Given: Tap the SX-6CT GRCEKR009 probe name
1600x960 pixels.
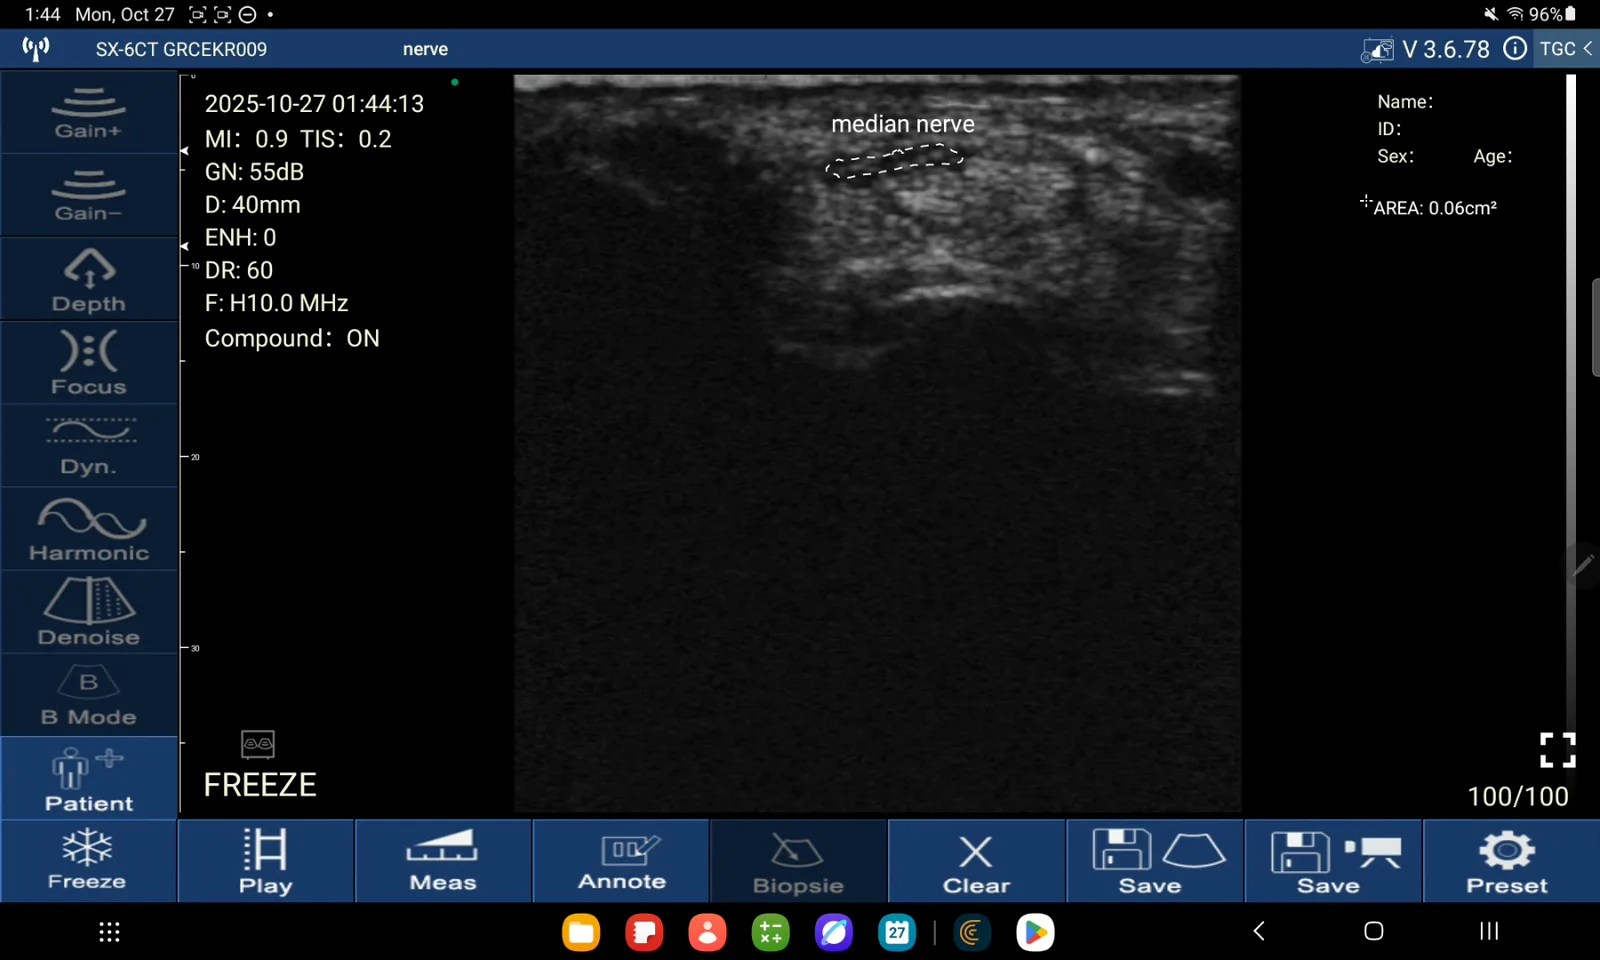Looking at the screenshot, I should [181, 49].
